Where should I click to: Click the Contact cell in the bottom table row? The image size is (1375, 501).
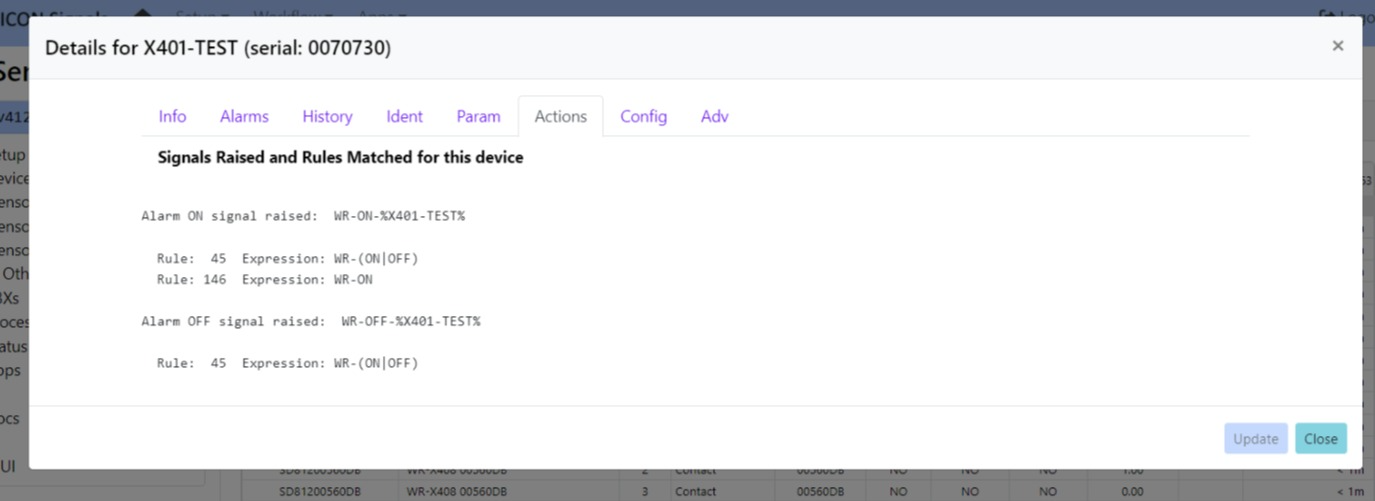[x=696, y=491]
